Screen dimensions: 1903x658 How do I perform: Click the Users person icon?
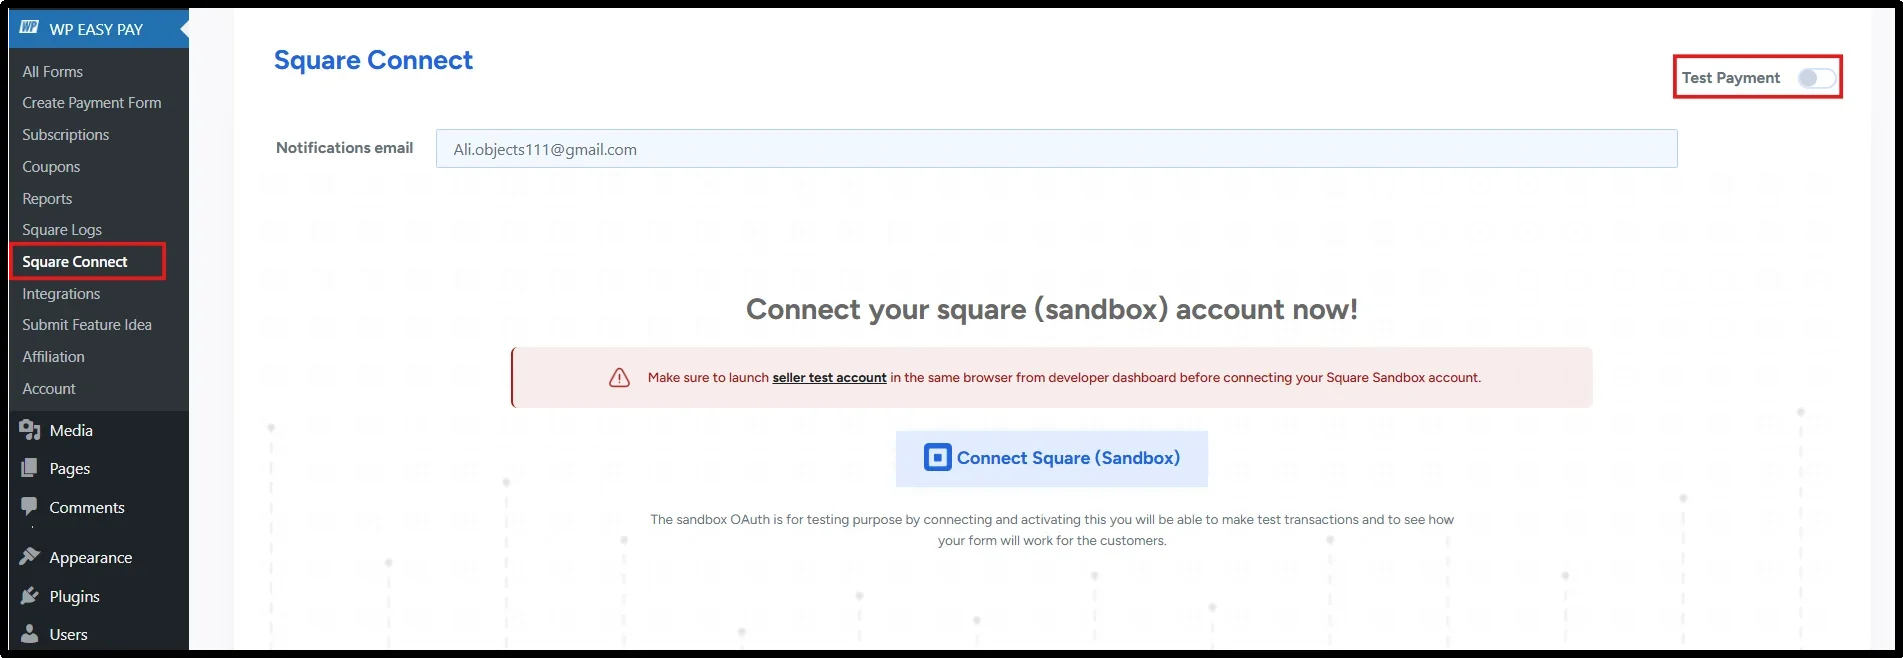(30, 633)
